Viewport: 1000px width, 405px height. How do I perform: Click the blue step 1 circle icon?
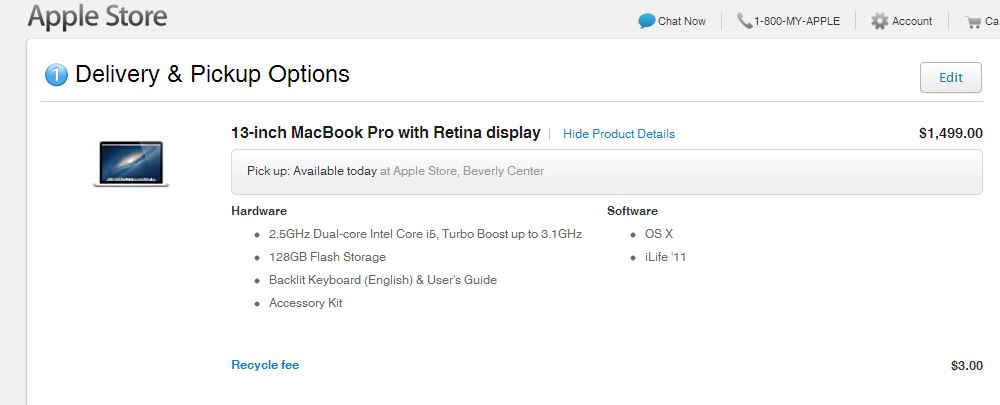(56, 75)
